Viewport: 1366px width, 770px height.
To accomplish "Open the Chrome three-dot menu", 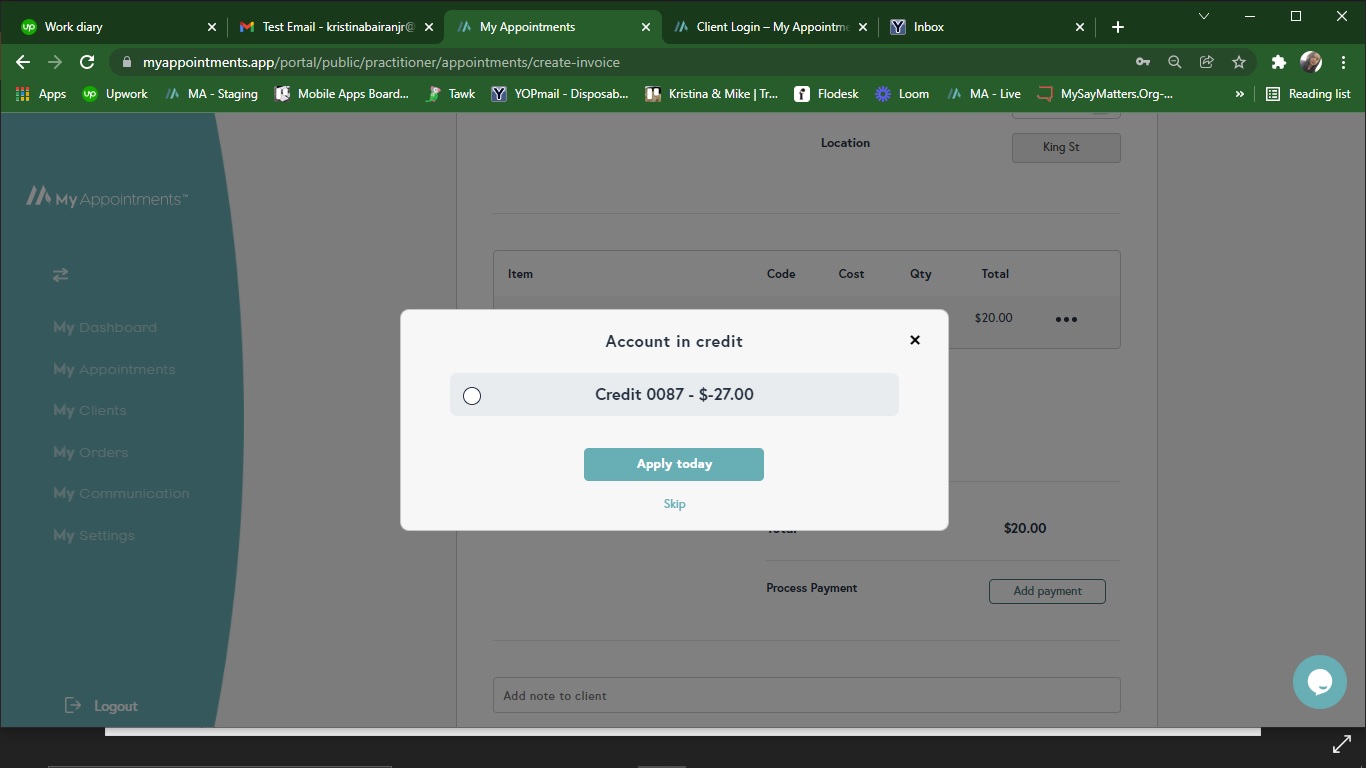I will pos(1343,62).
